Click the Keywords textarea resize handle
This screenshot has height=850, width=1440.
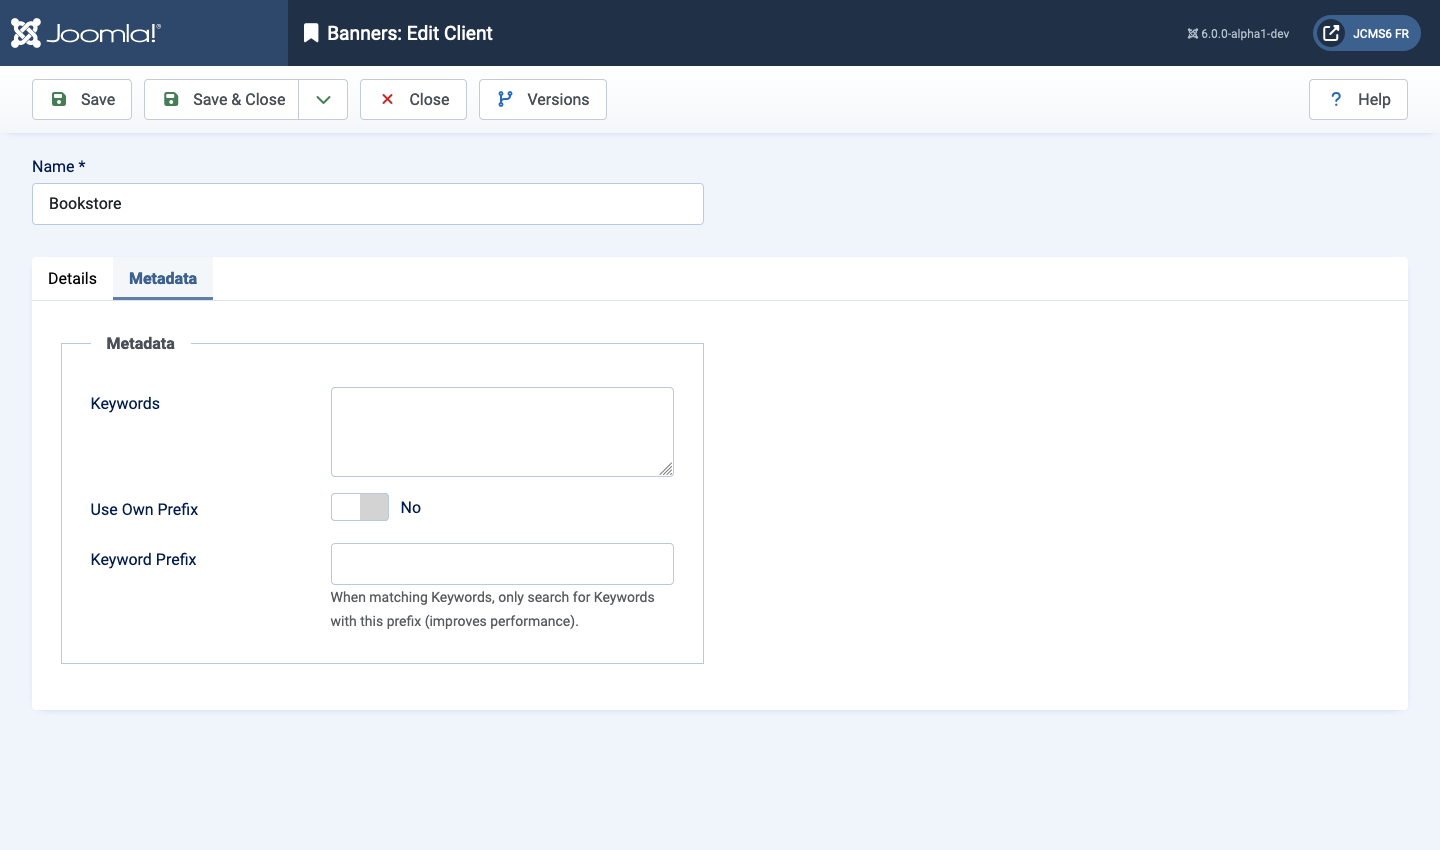click(x=666, y=469)
